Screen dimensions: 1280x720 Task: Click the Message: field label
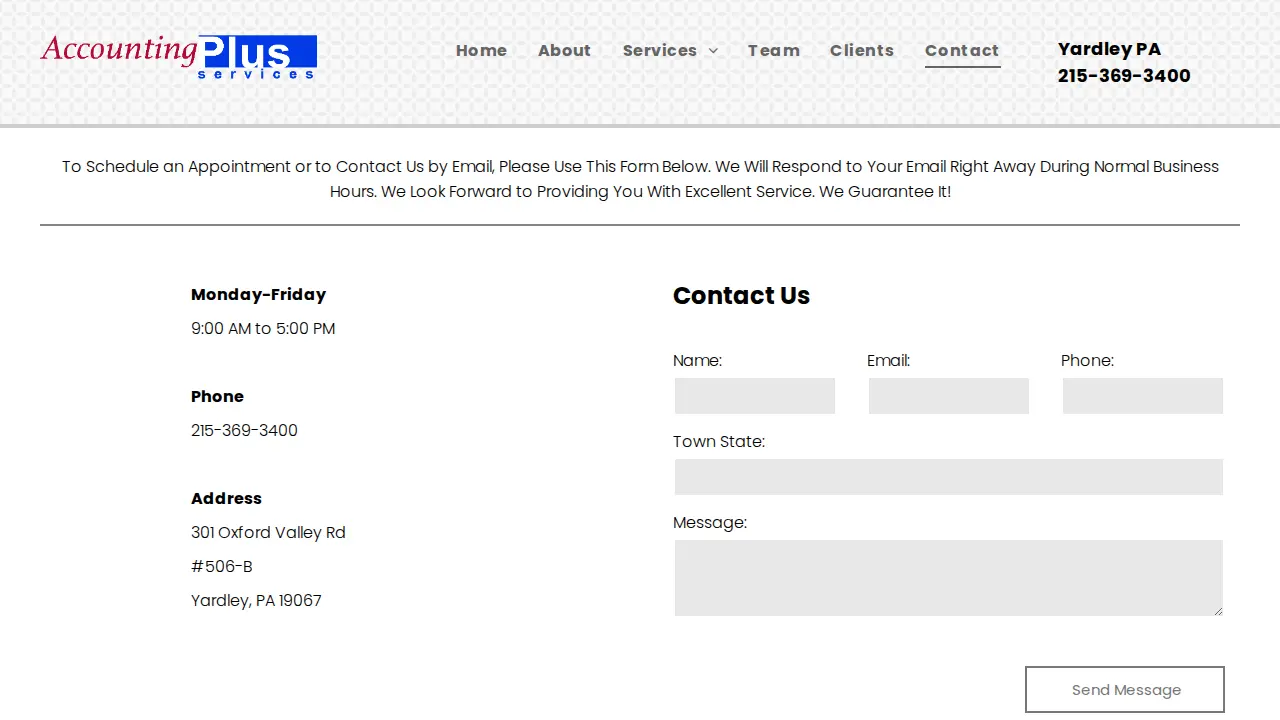(x=710, y=522)
